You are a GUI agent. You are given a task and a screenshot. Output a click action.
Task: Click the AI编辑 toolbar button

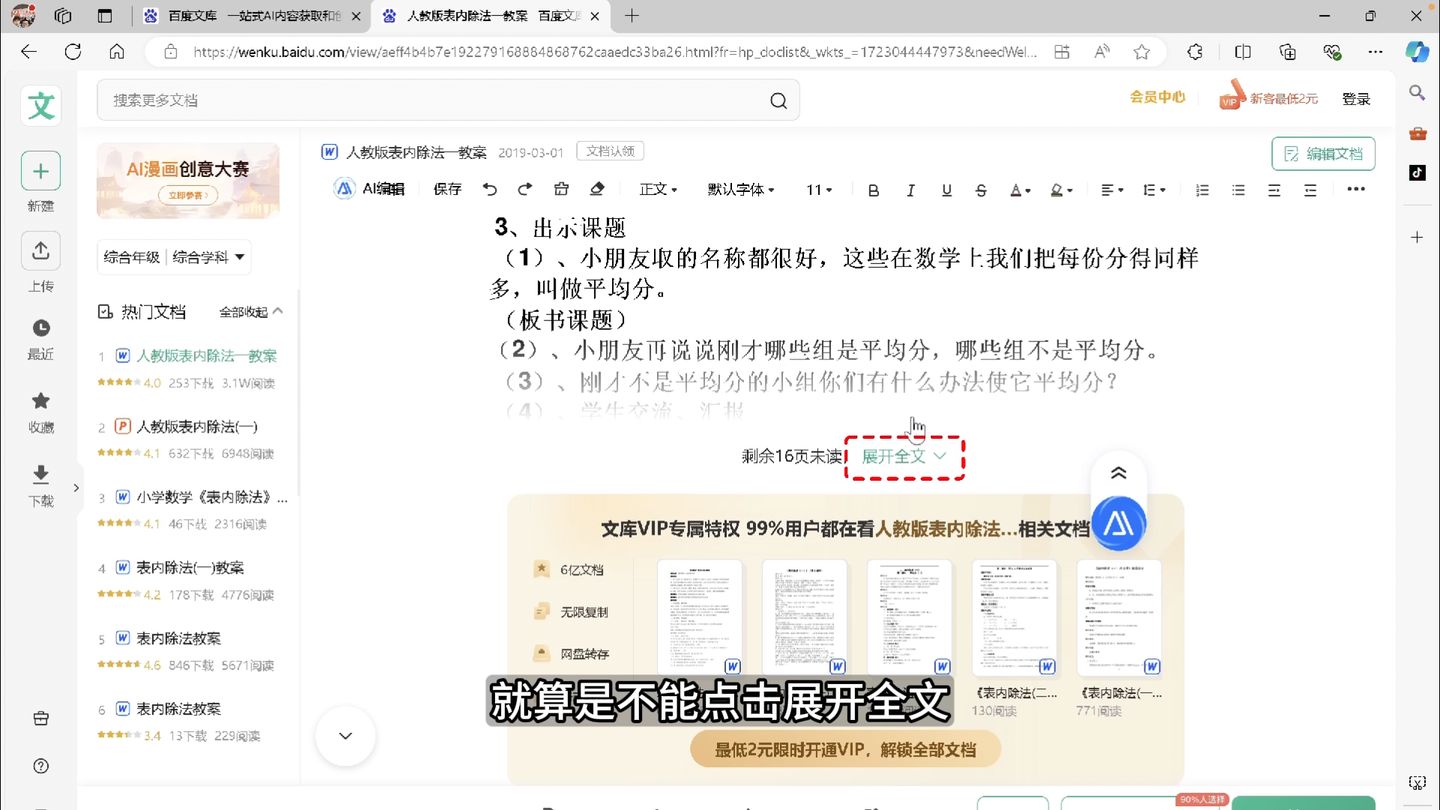click(369, 189)
